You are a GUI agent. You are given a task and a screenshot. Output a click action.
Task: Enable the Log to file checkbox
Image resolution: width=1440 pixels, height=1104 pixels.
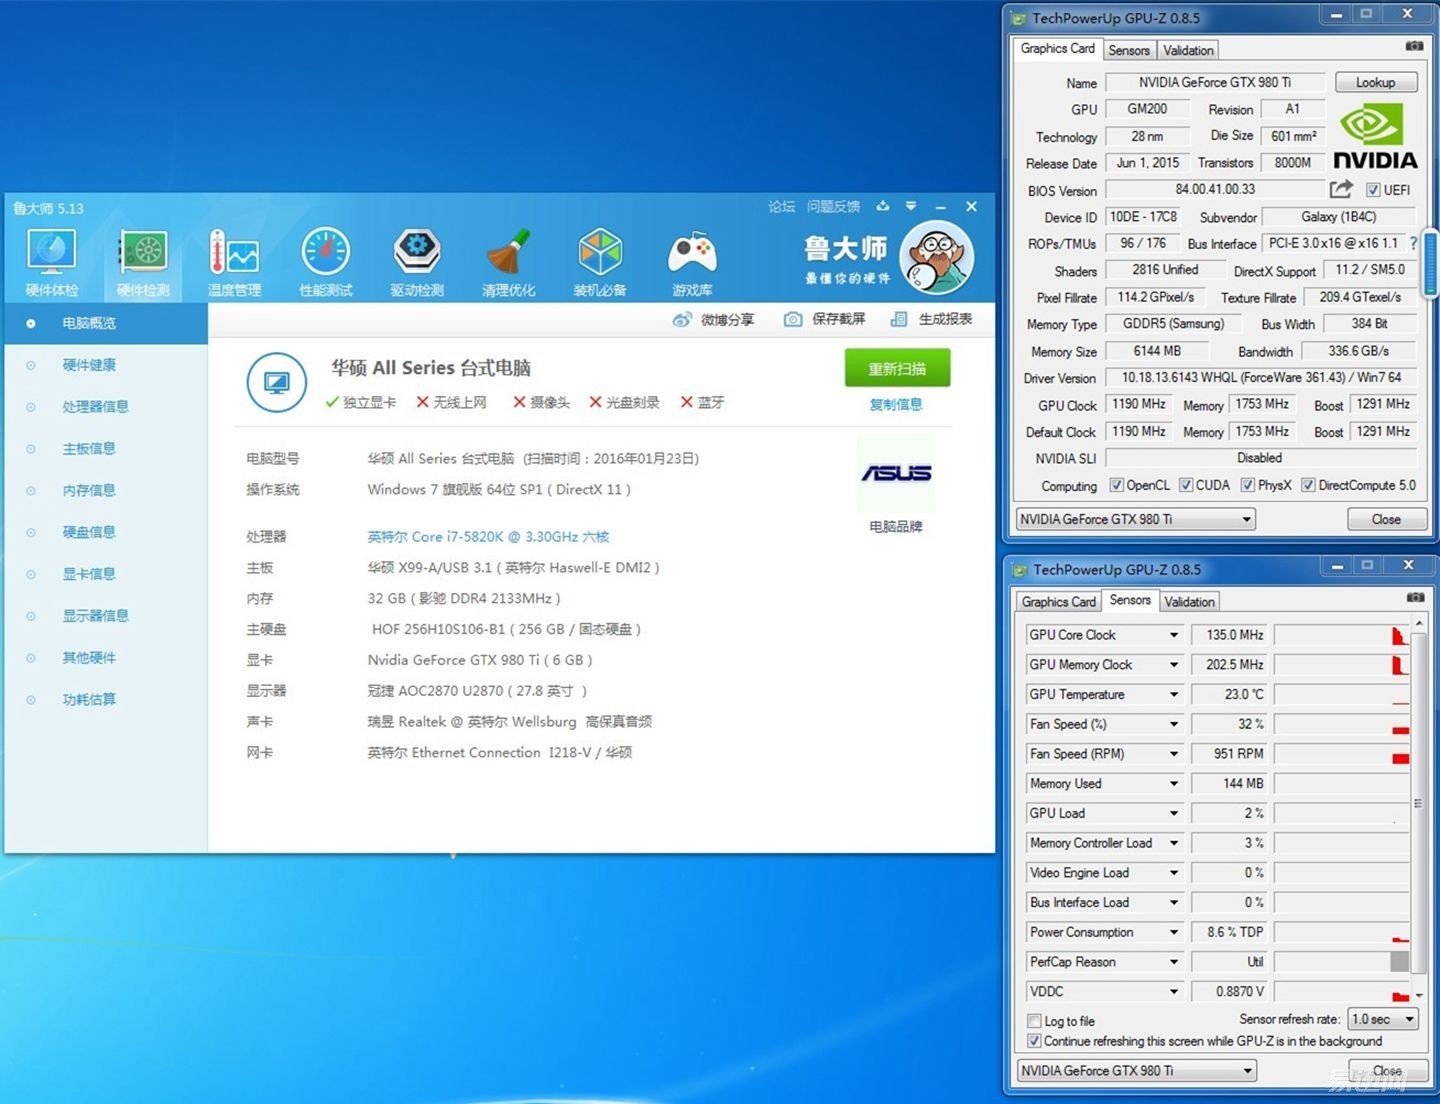pos(1035,1021)
